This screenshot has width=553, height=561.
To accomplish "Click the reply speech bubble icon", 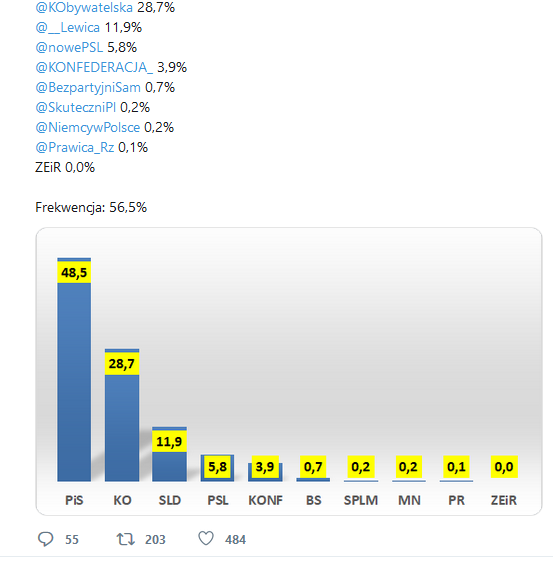I will [x=45, y=539].
